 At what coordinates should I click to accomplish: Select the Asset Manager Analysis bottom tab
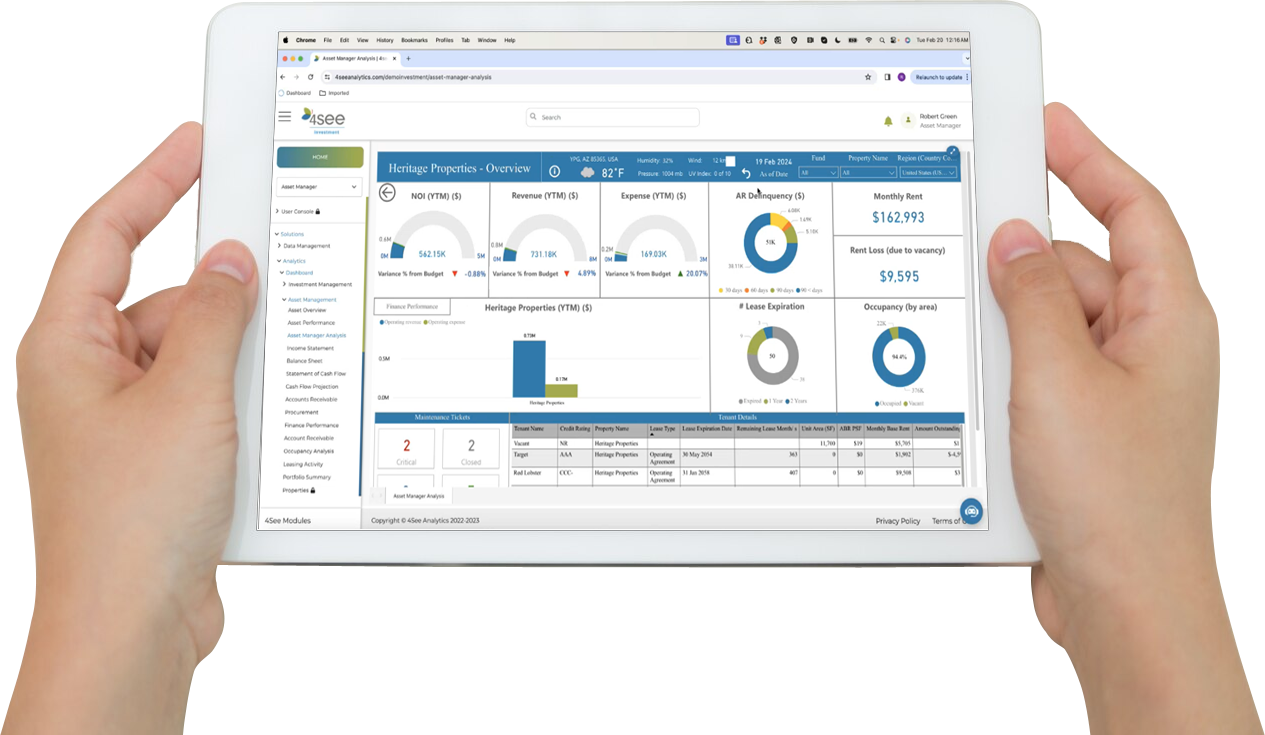pyautogui.click(x=419, y=495)
